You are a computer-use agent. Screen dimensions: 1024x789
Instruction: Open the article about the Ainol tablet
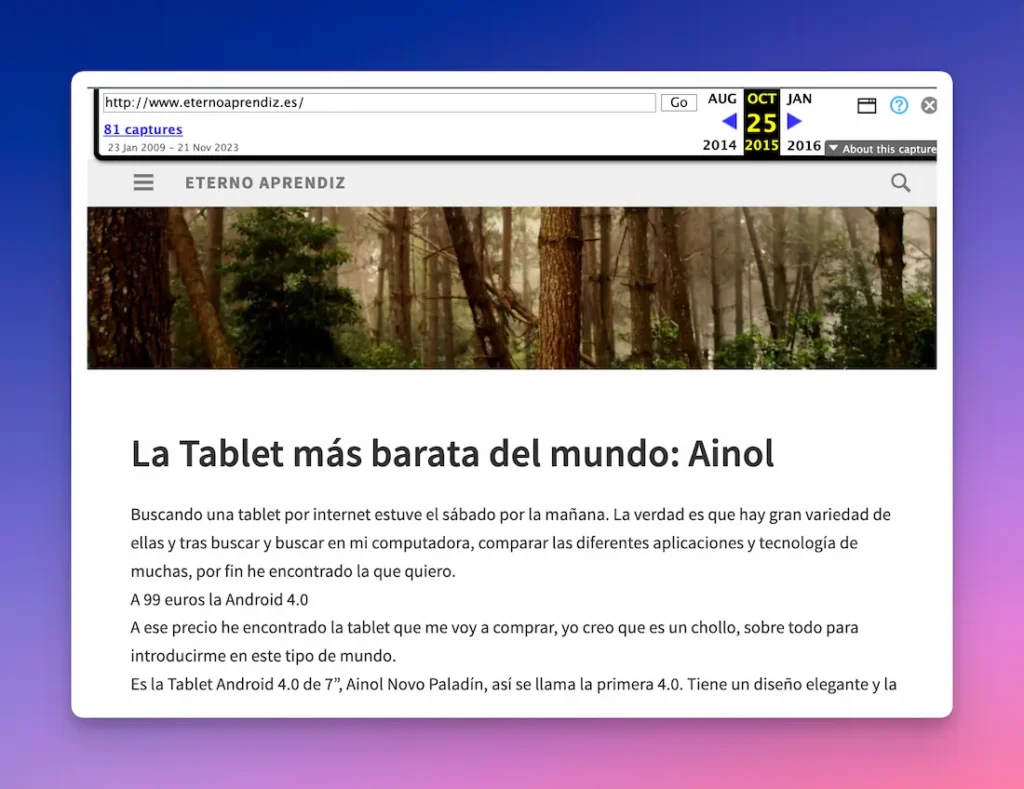451,453
